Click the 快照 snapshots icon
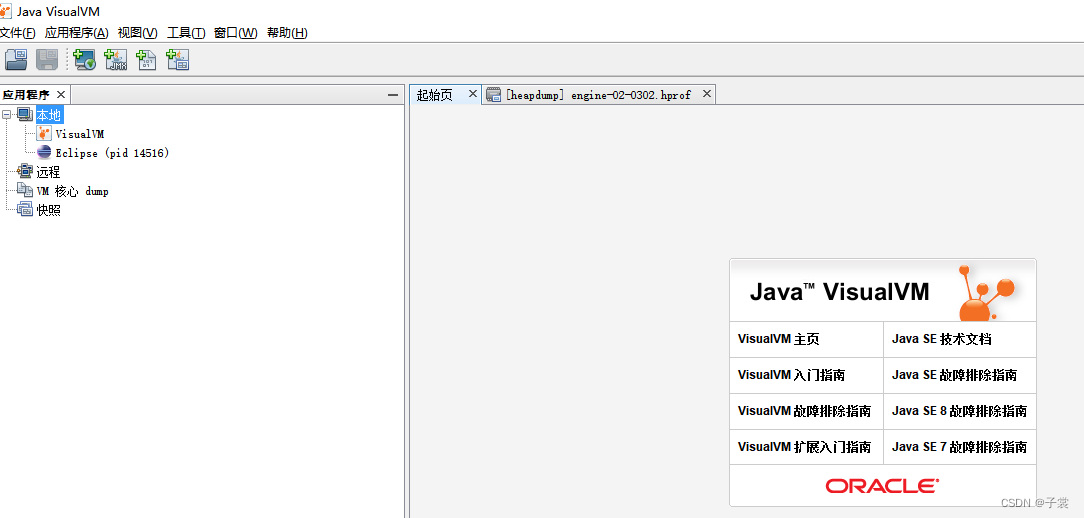Screen dimensions: 1084x518 point(25,210)
